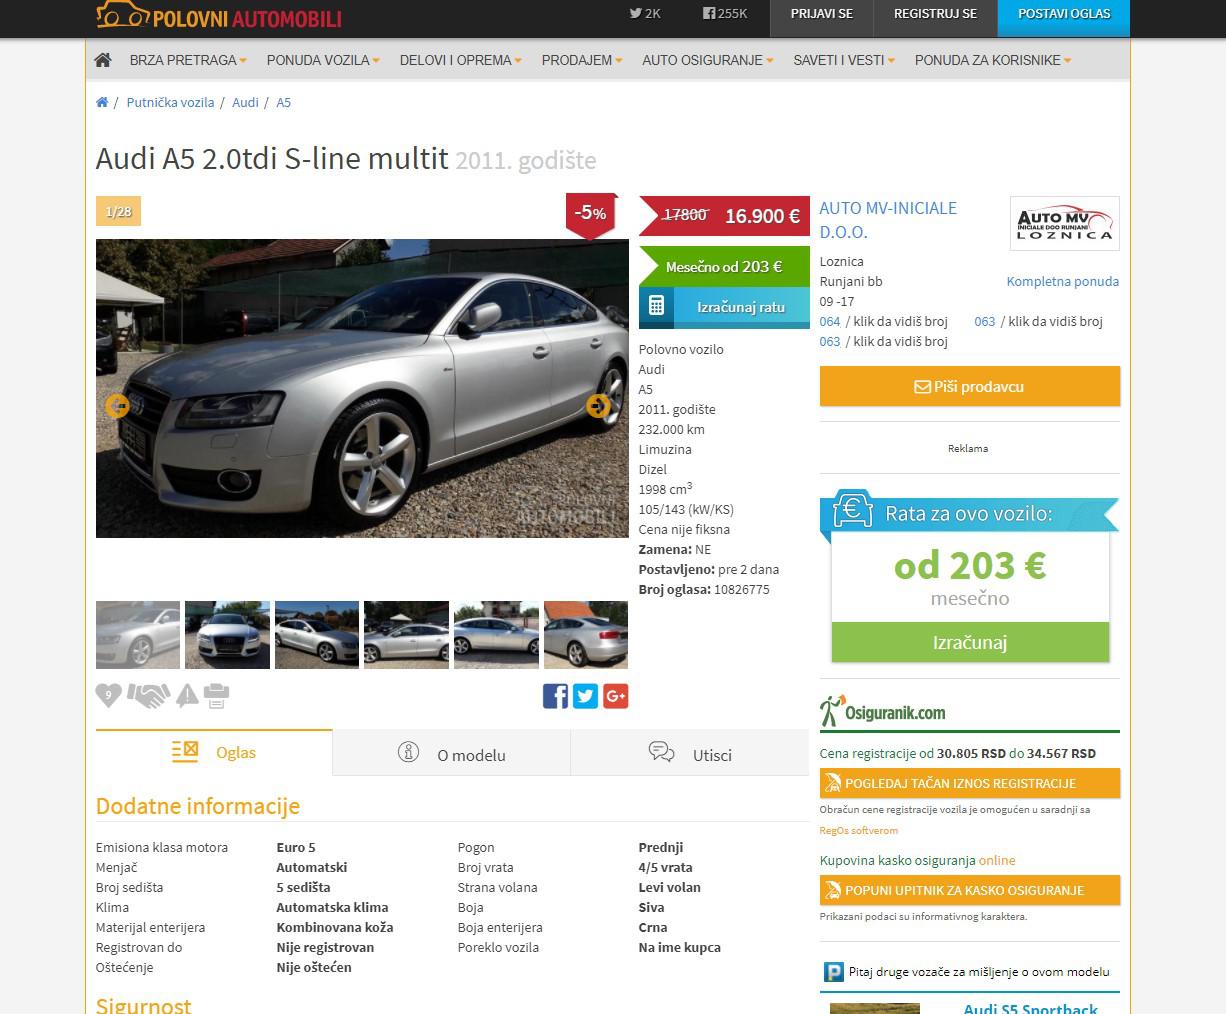Open the AUTO MV-INICIALE D.O.O. dealer link
Viewport: 1226px width, 1014px height.
888,220
